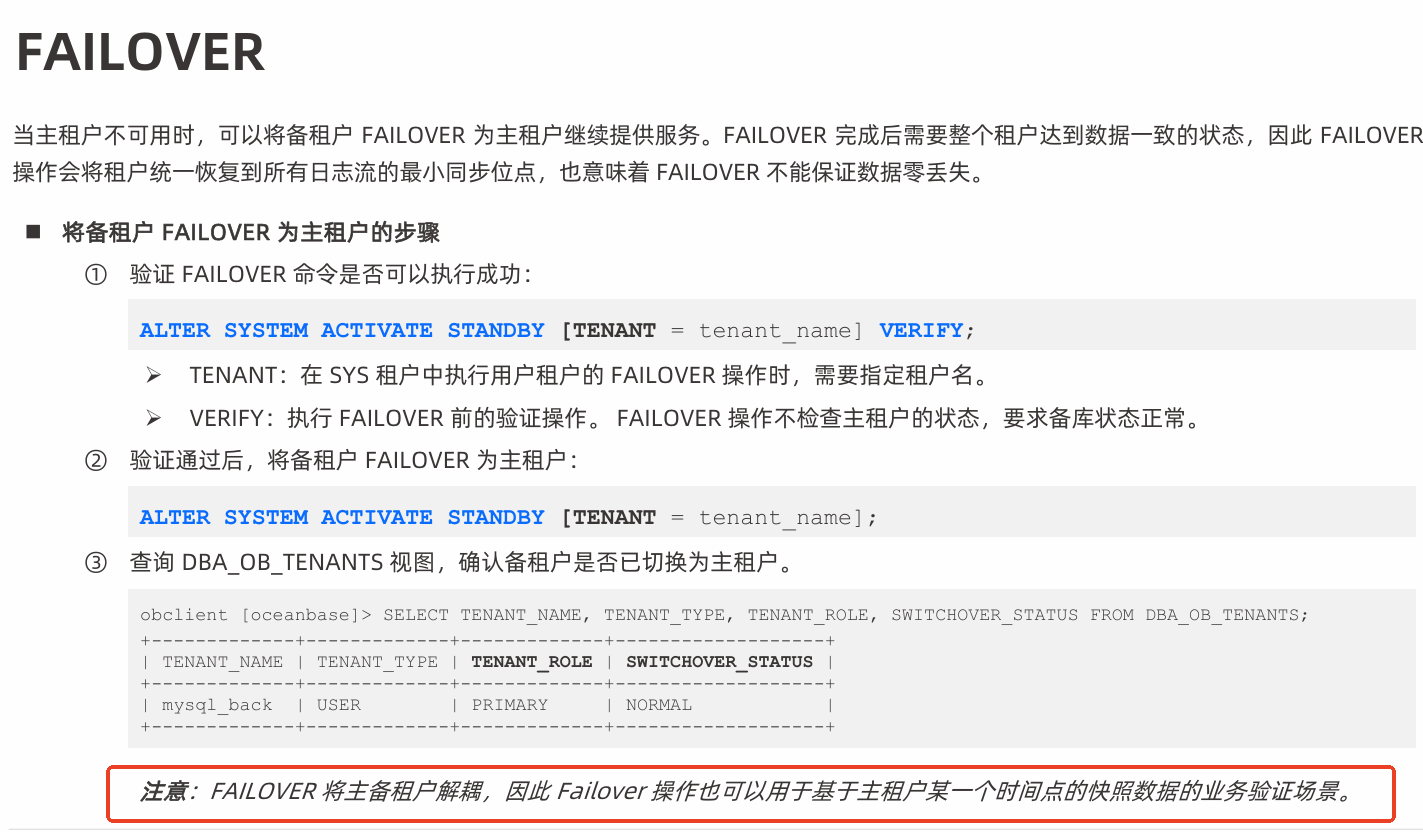
Task: Click the black square bullet before the steps title
Action: pyautogui.click(x=33, y=233)
